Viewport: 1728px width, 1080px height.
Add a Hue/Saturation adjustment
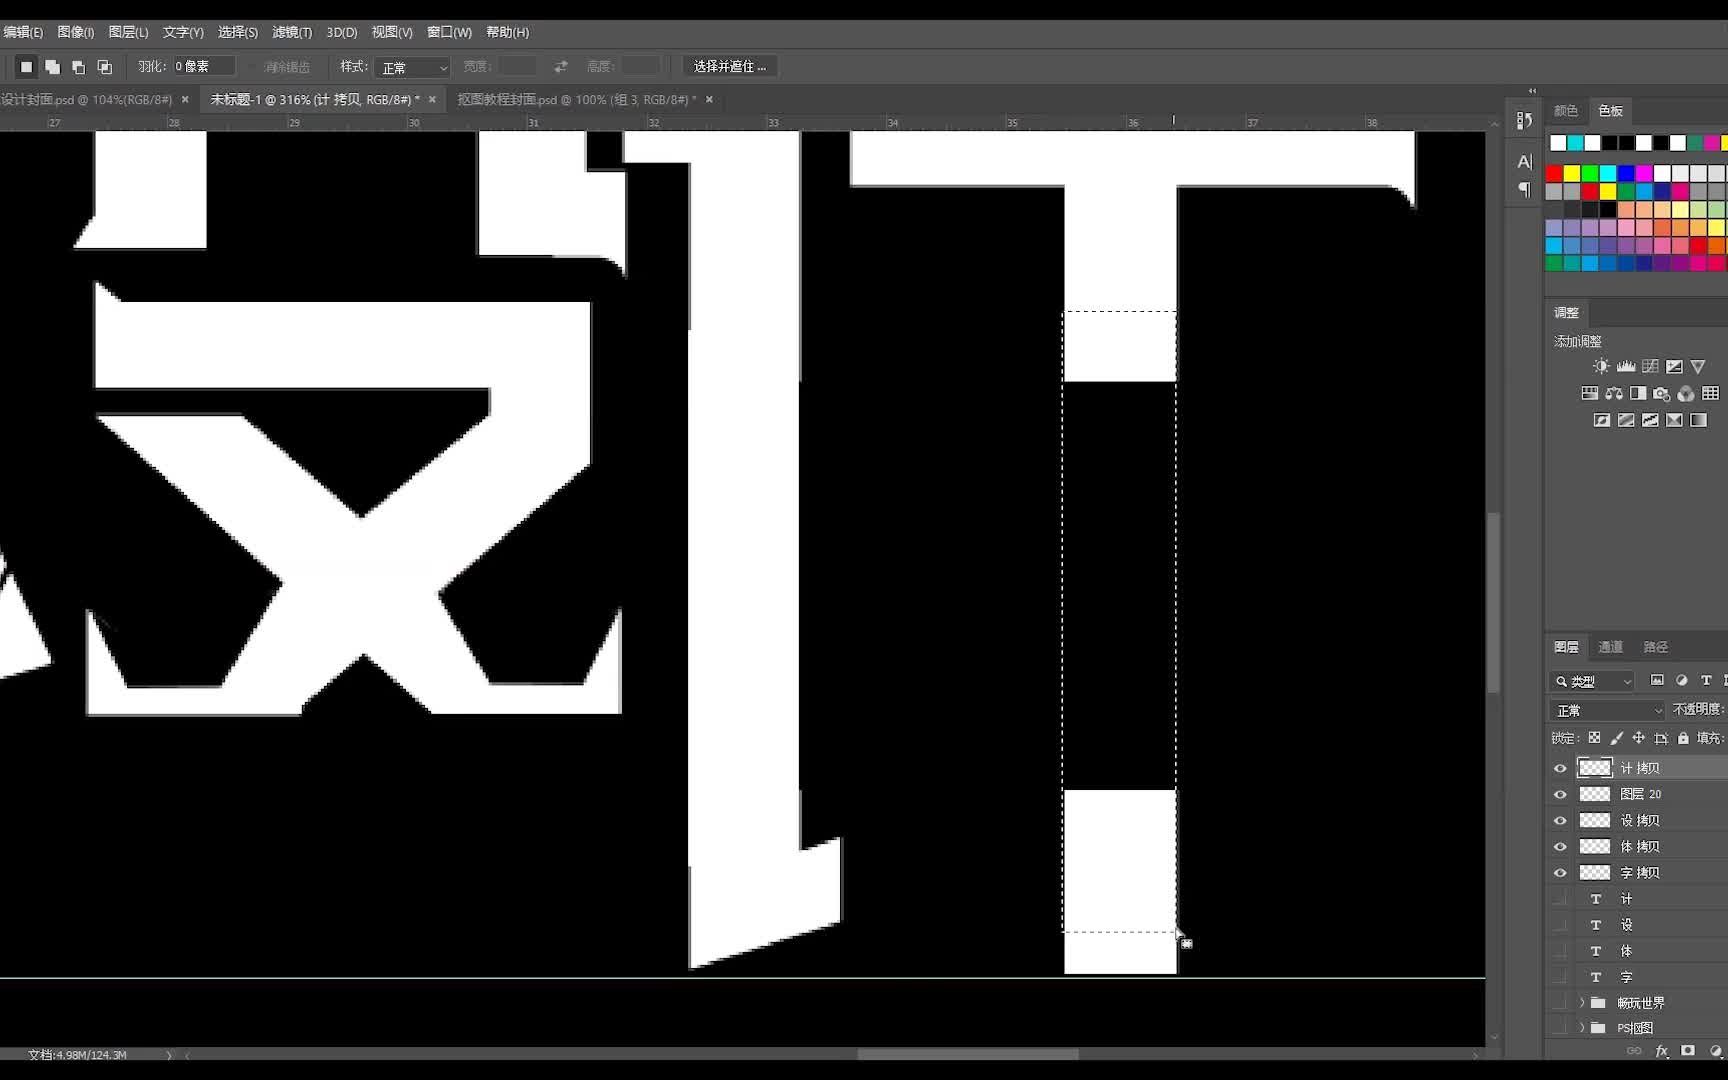point(1590,393)
